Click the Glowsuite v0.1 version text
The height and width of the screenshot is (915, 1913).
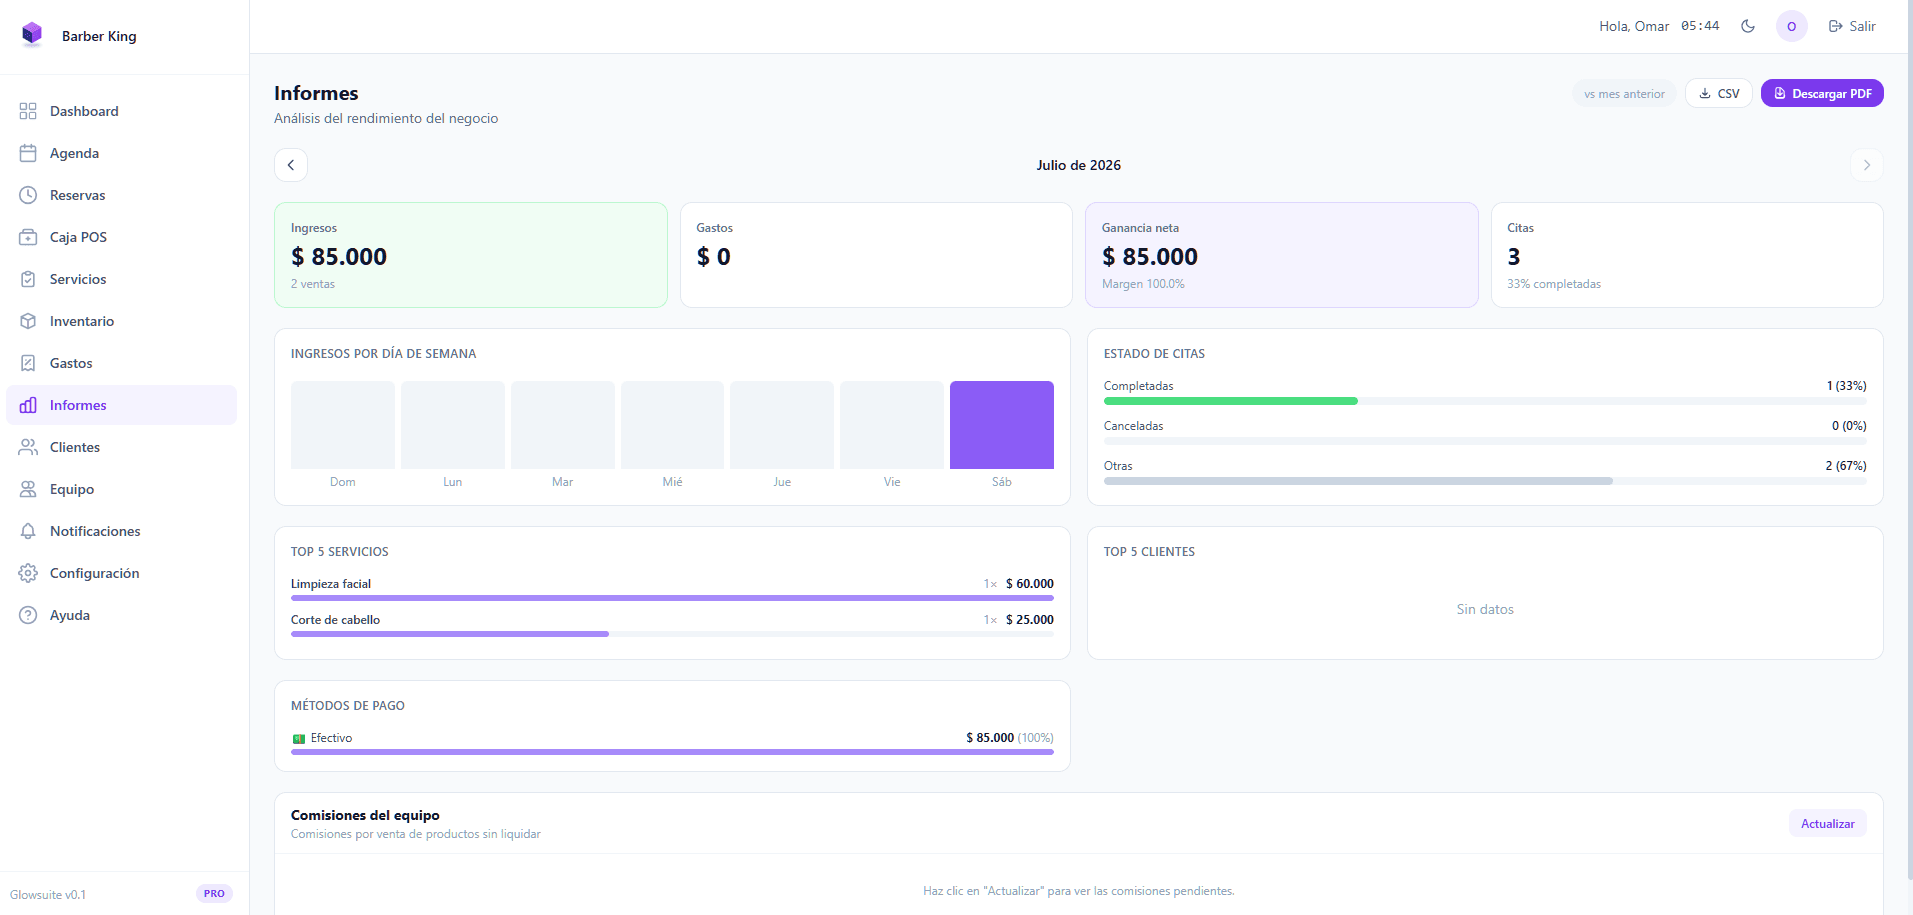(48, 895)
